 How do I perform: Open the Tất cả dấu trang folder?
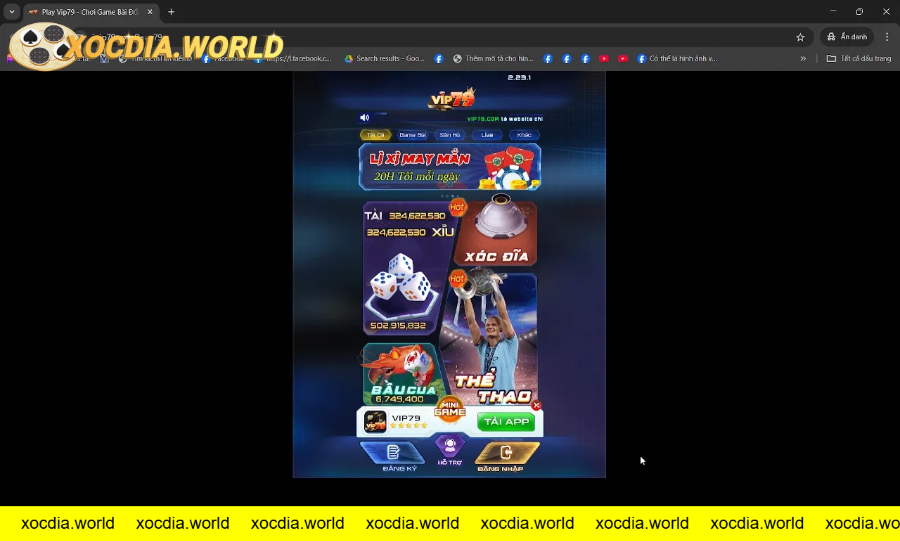(x=859, y=59)
